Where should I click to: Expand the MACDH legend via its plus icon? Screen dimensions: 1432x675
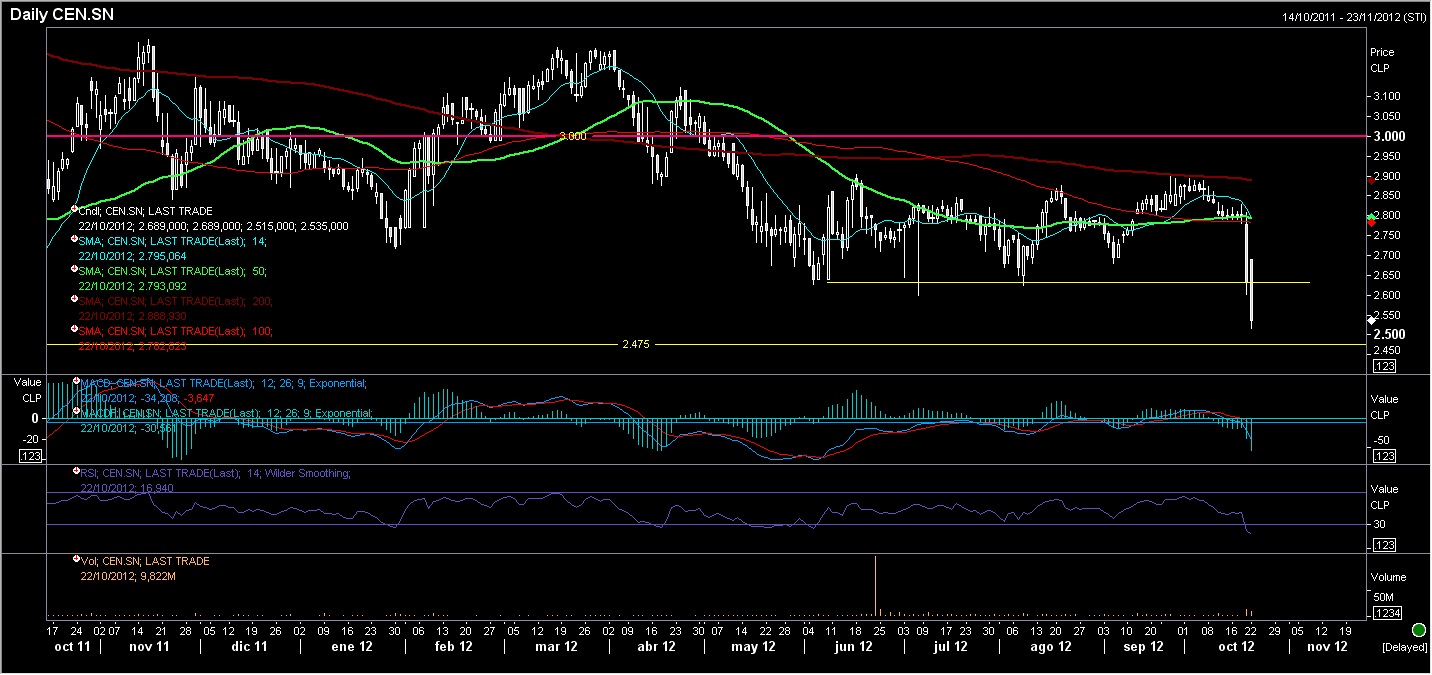point(75,411)
